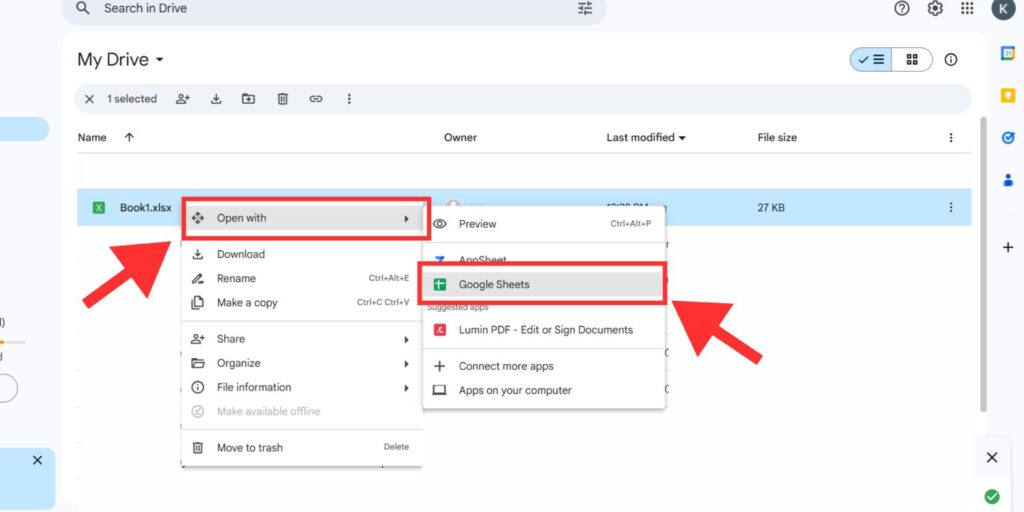Image resolution: width=1024 pixels, height=512 pixels.
Task: Expand the Share submenu
Action: (x=302, y=339)
